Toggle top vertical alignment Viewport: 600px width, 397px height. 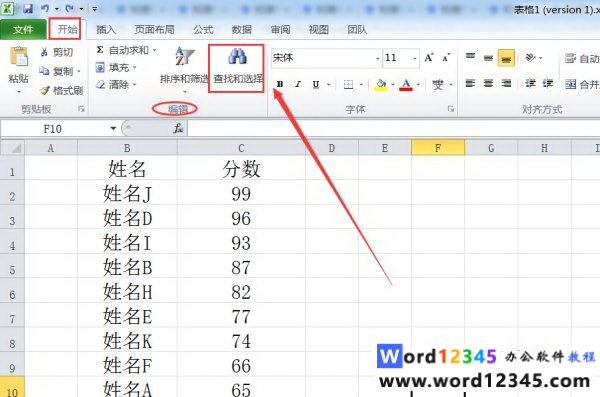pos(470,58)
